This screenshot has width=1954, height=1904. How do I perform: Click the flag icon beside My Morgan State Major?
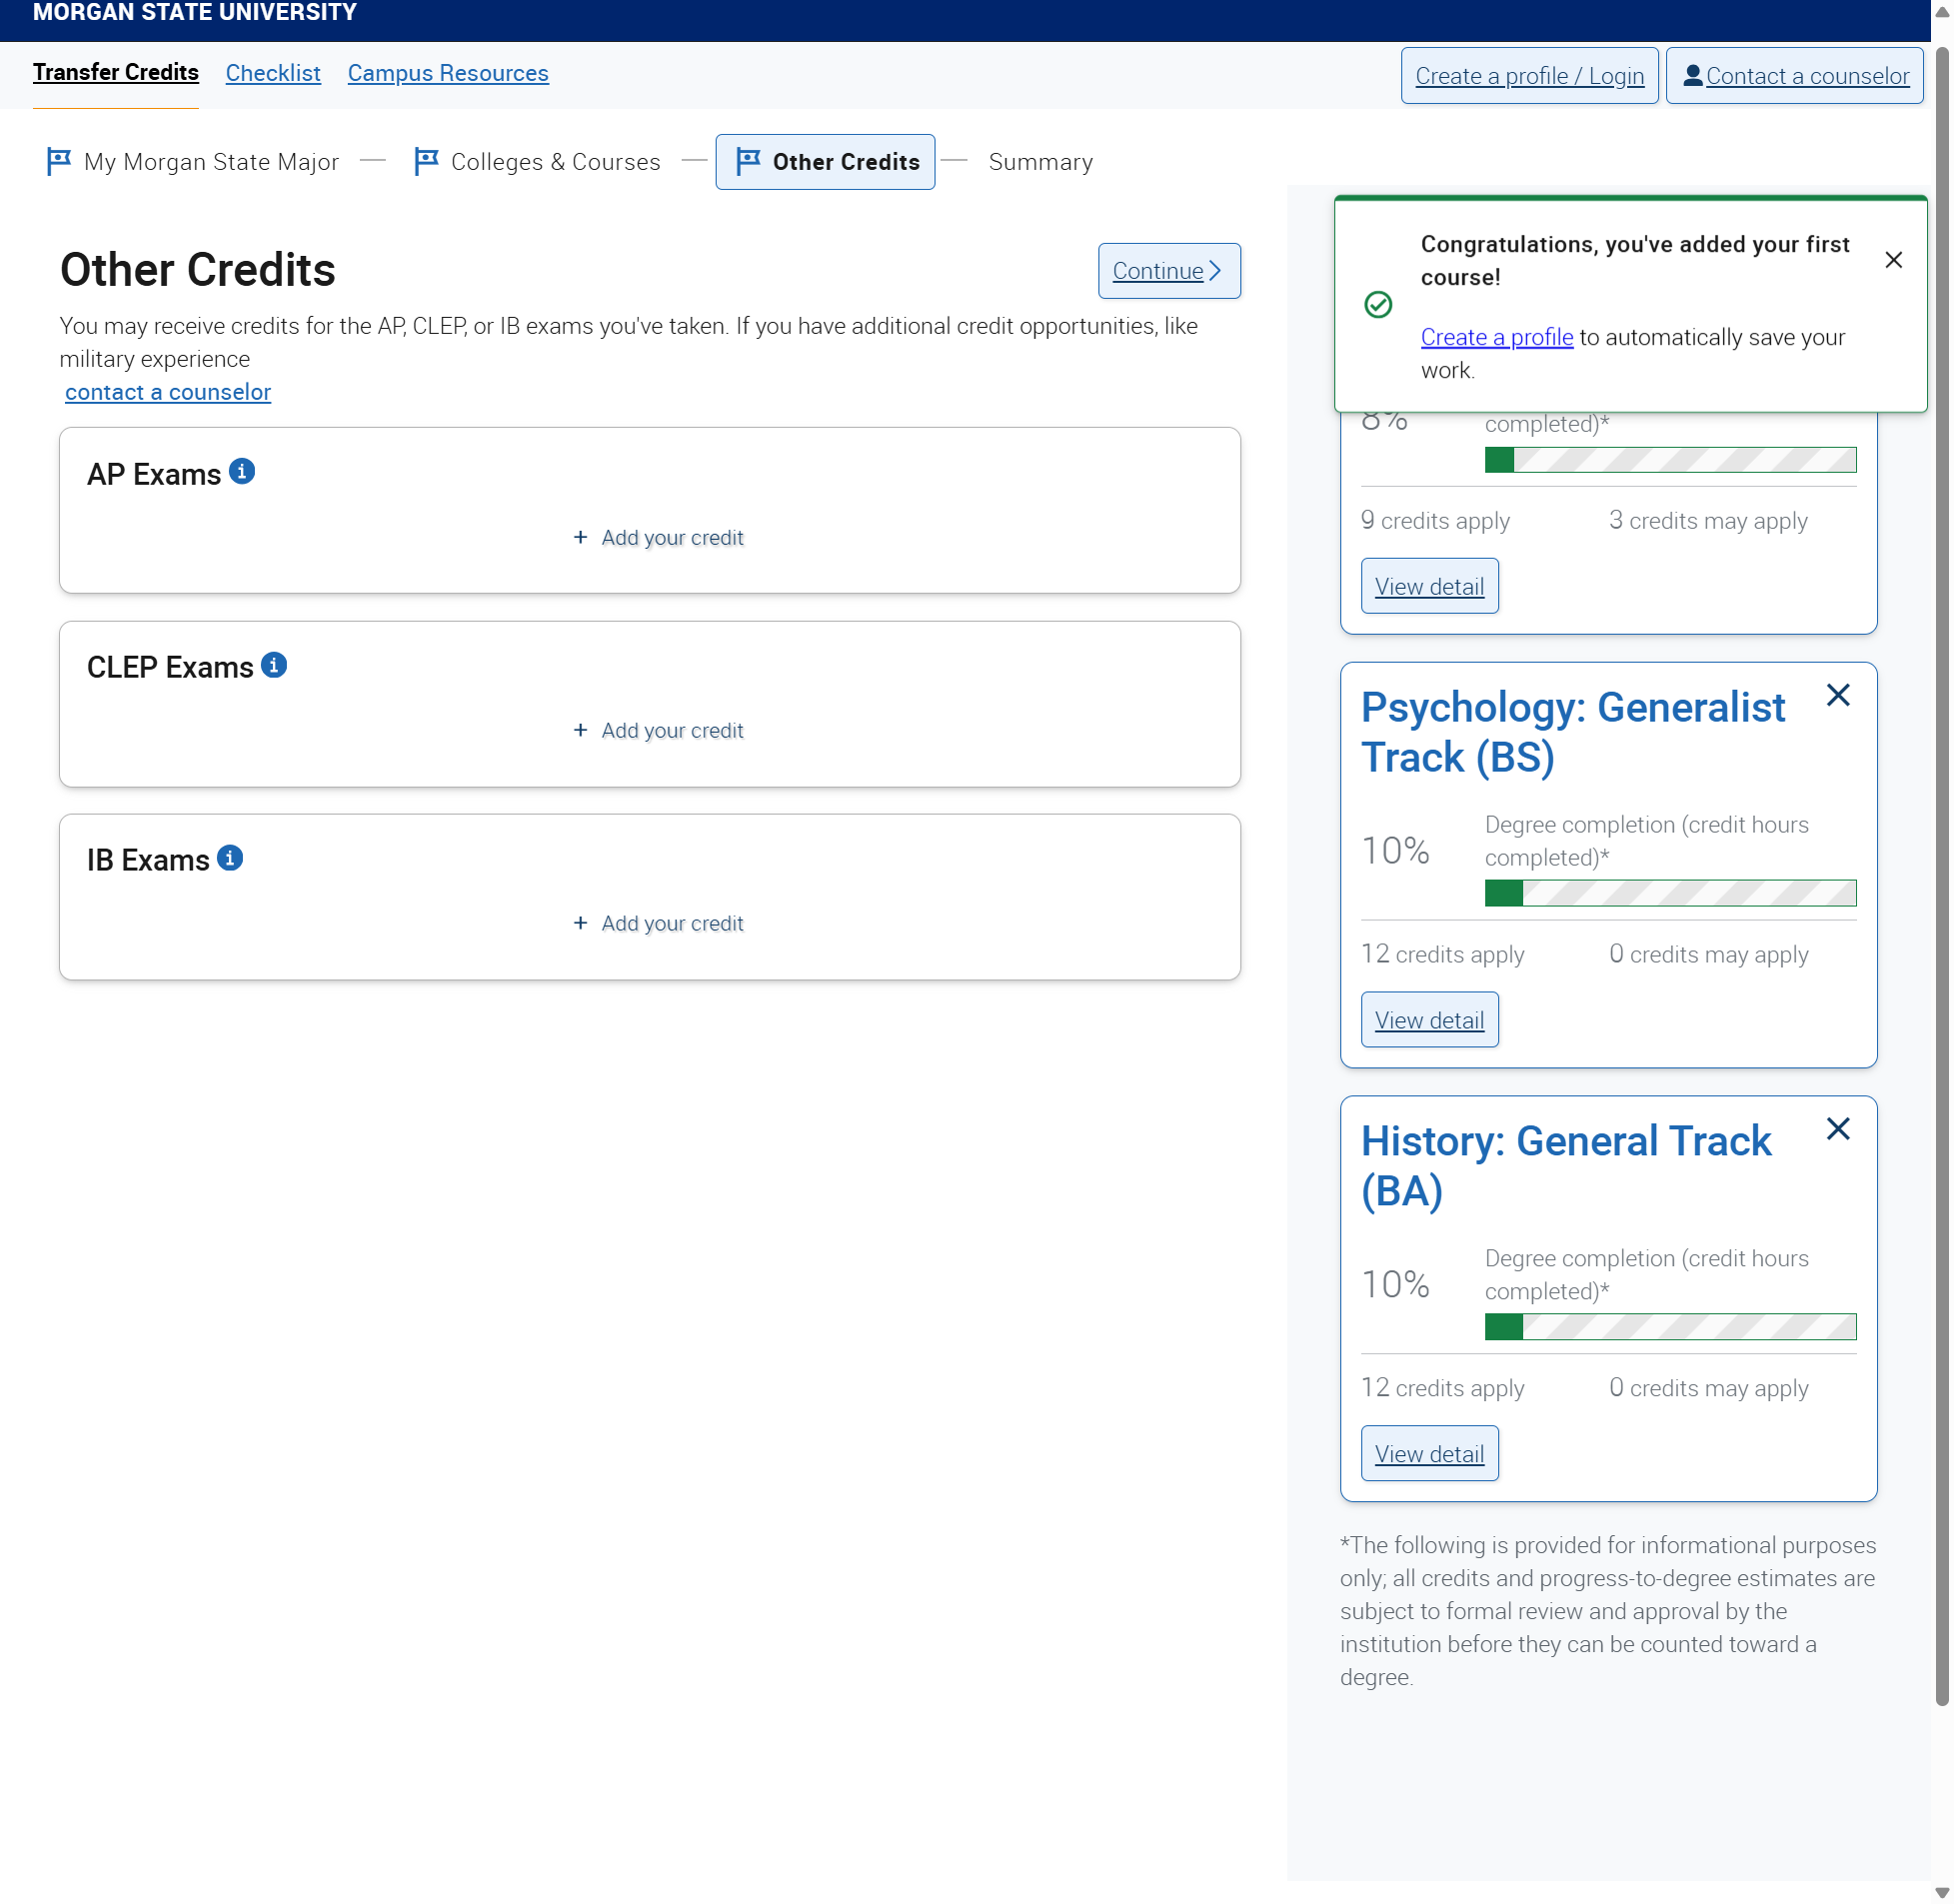[59, 162]
